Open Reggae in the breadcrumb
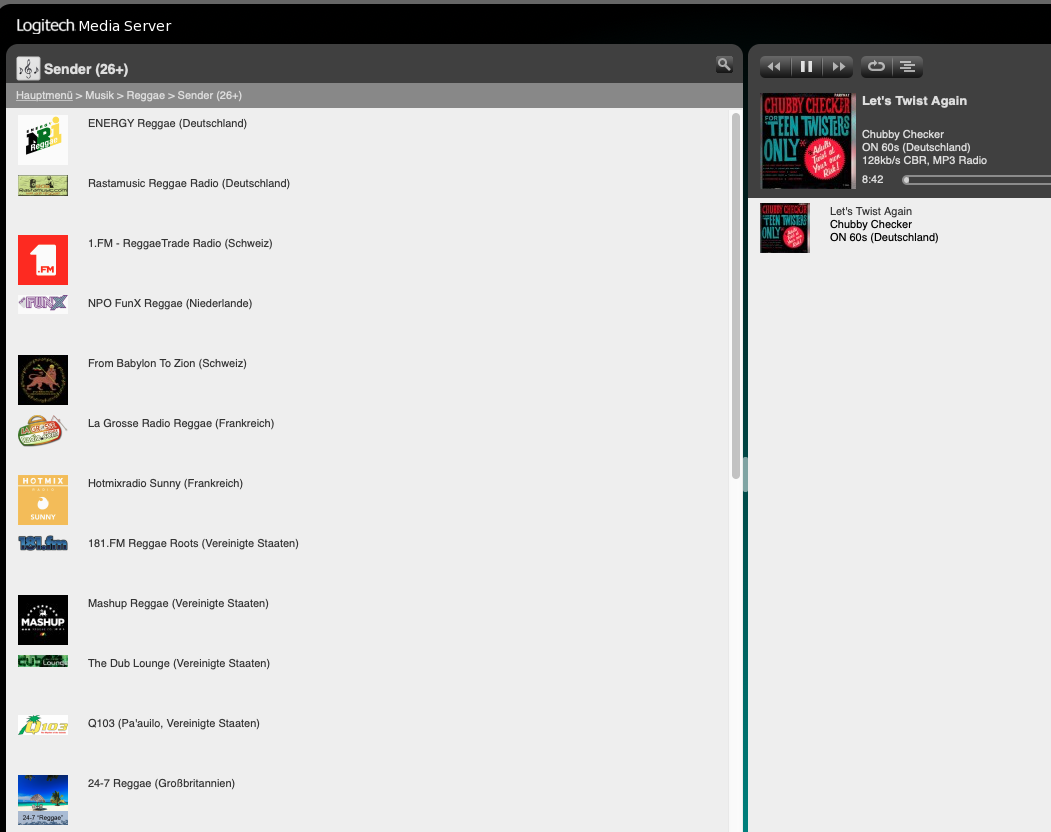 click(x=145, y=95)
